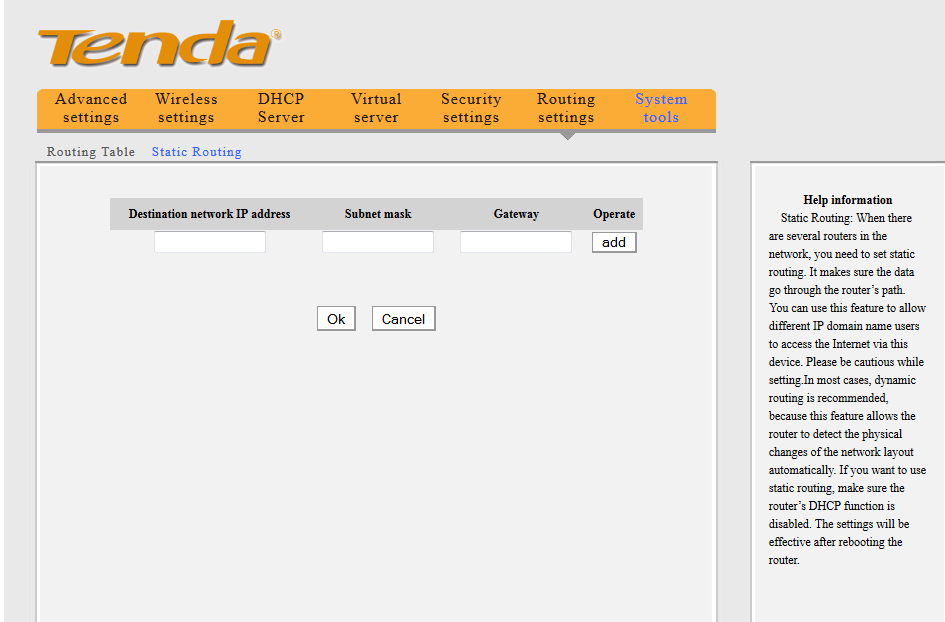This screenshot has width=945, height=622.
Task: Focus the Destination network IP address field
Action: click(x=210, y=242)
